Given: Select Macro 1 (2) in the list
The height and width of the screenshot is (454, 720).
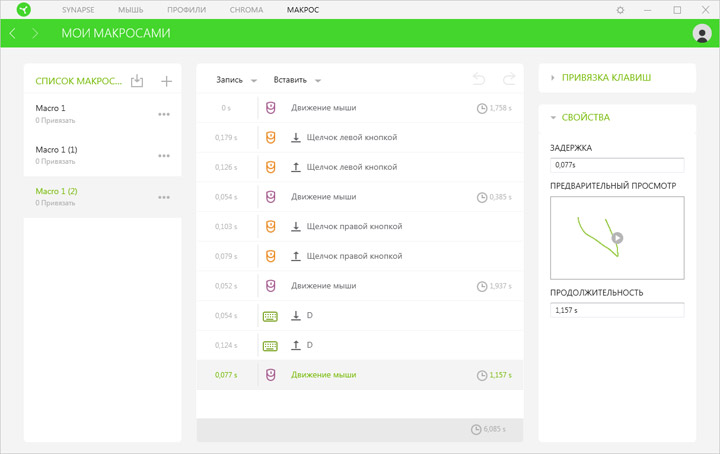Looking at the screenshot, I should point(102,196).
